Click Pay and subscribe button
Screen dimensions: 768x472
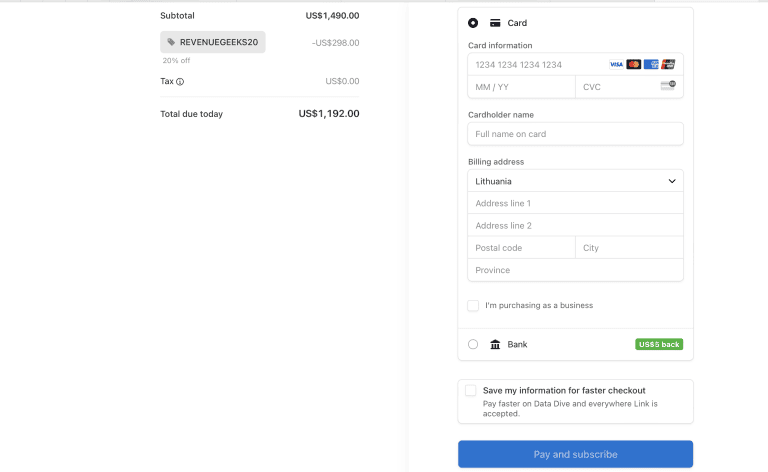[576, 454]
